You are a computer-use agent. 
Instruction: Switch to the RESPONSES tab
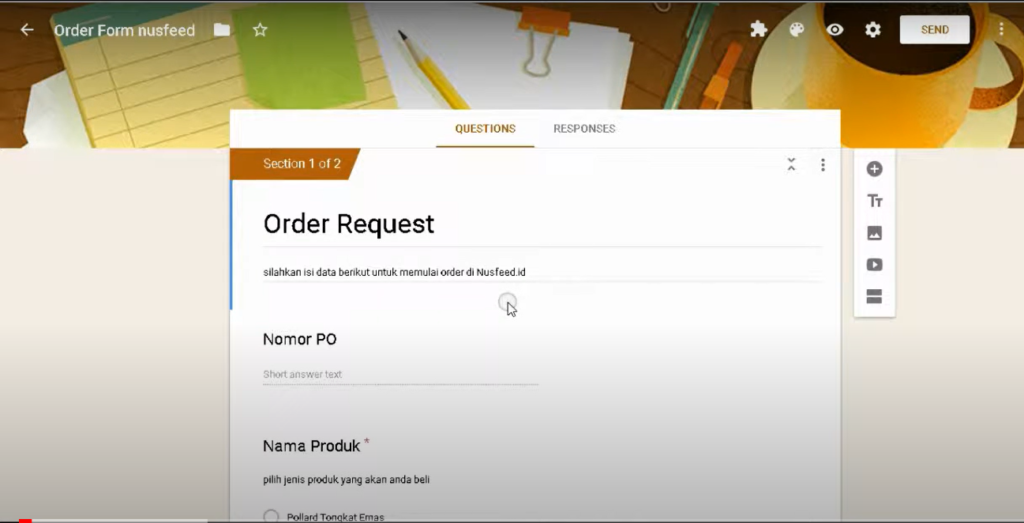[584, 129]
